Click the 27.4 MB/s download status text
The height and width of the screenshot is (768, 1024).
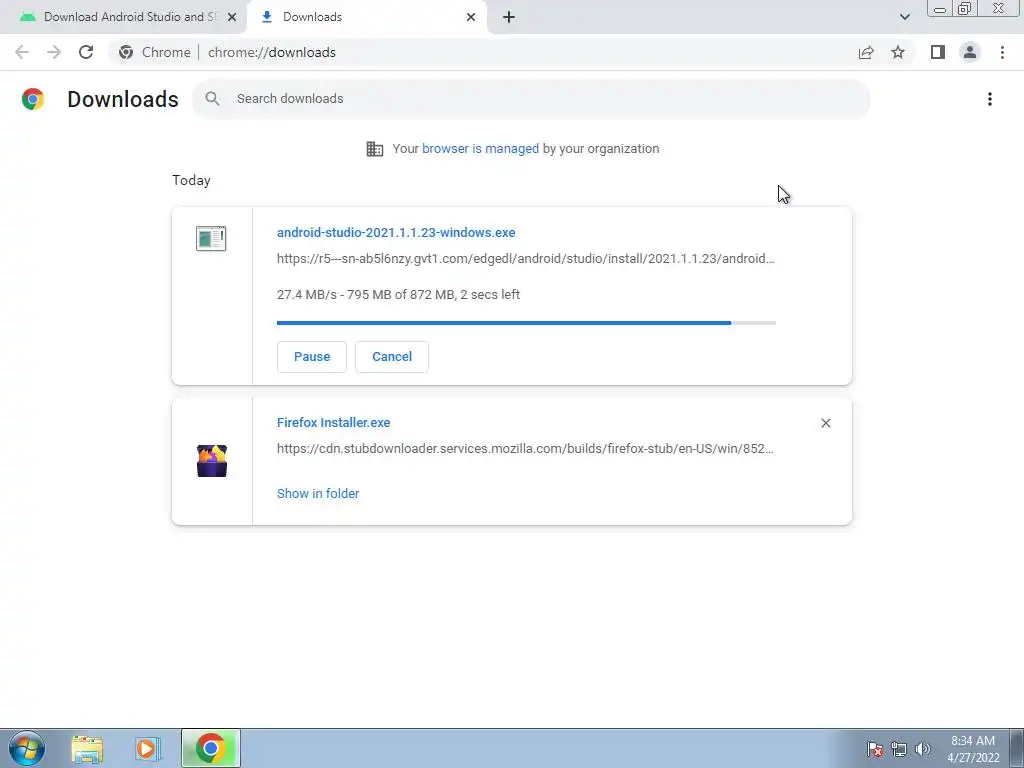(x=398, y=295)
